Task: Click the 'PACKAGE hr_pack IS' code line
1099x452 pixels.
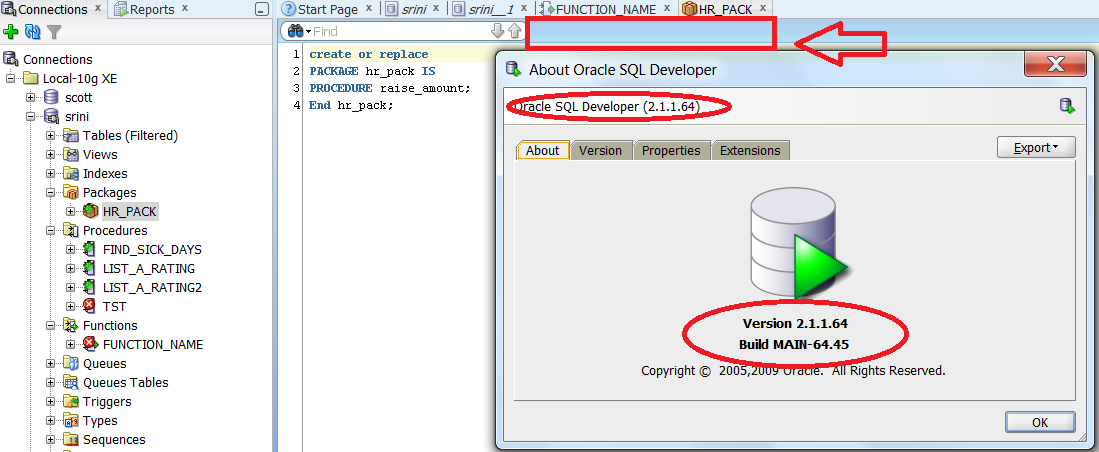Action: (372, 71)
